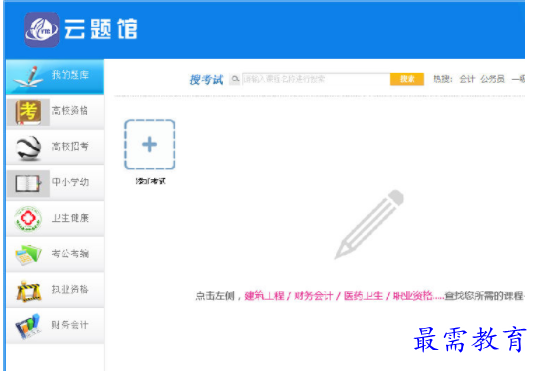Open the 我的题库 sidebar tab
Viewport: 535px width, 371px height.
[x=55, y=77]
